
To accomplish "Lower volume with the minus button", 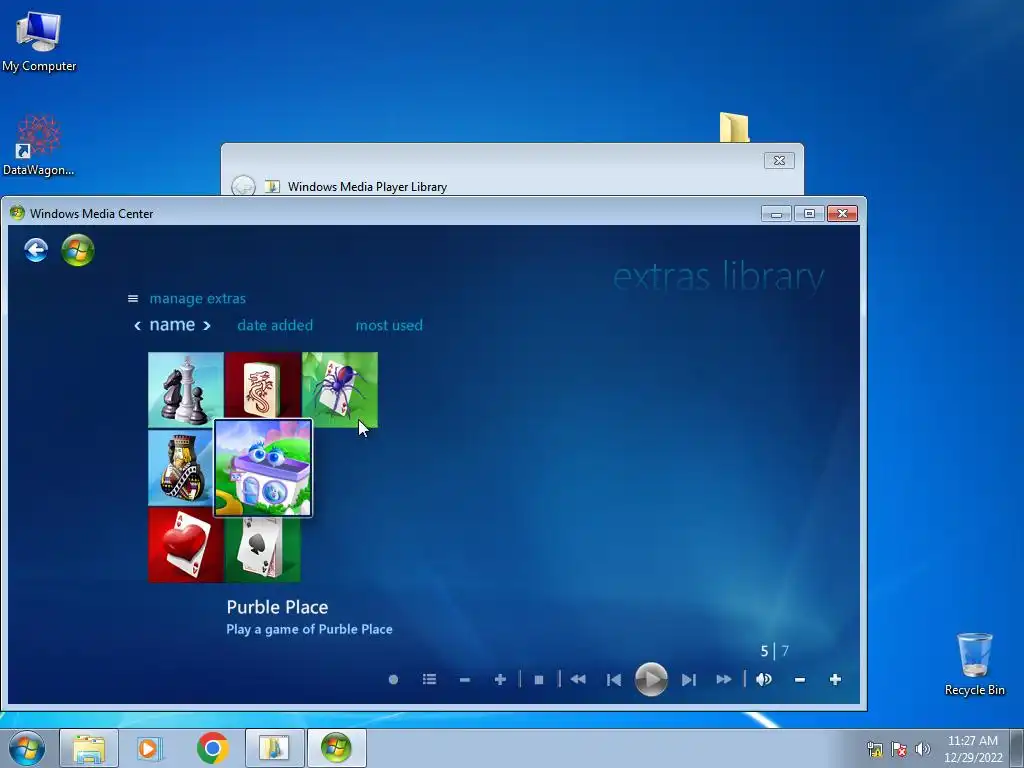I will click(x=799, y=680).
